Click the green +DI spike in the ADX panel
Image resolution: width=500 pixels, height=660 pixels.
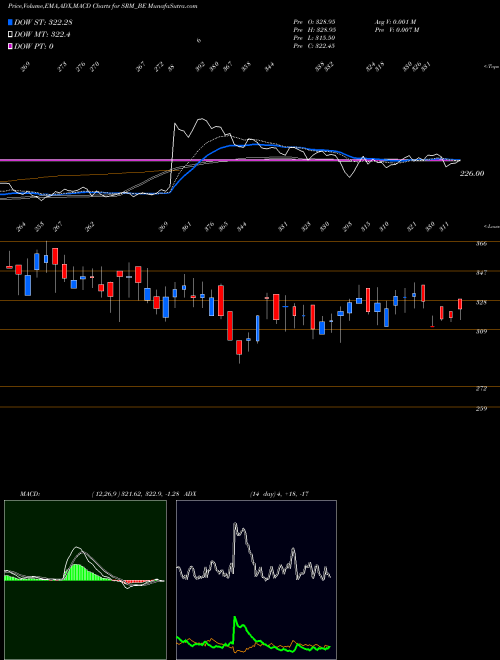pos(235,620)
